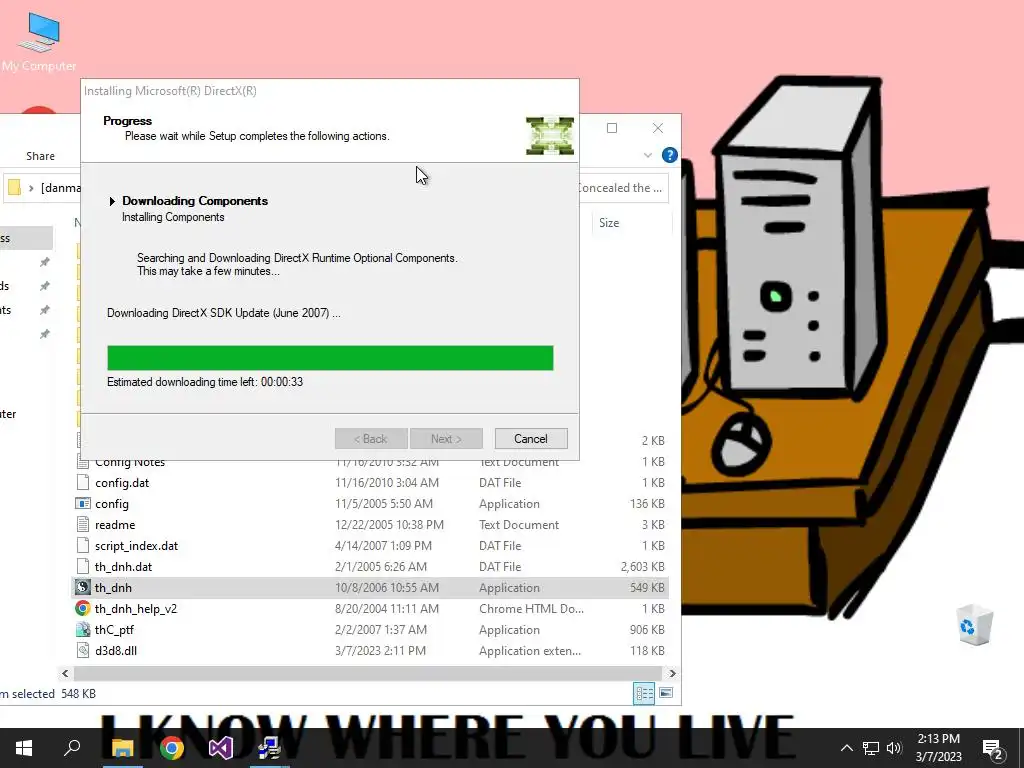This screenshot has width=1024, height=768.
Task: Click the 3/7/2023 2:11 PM date cell
Action: click(380, 650)
